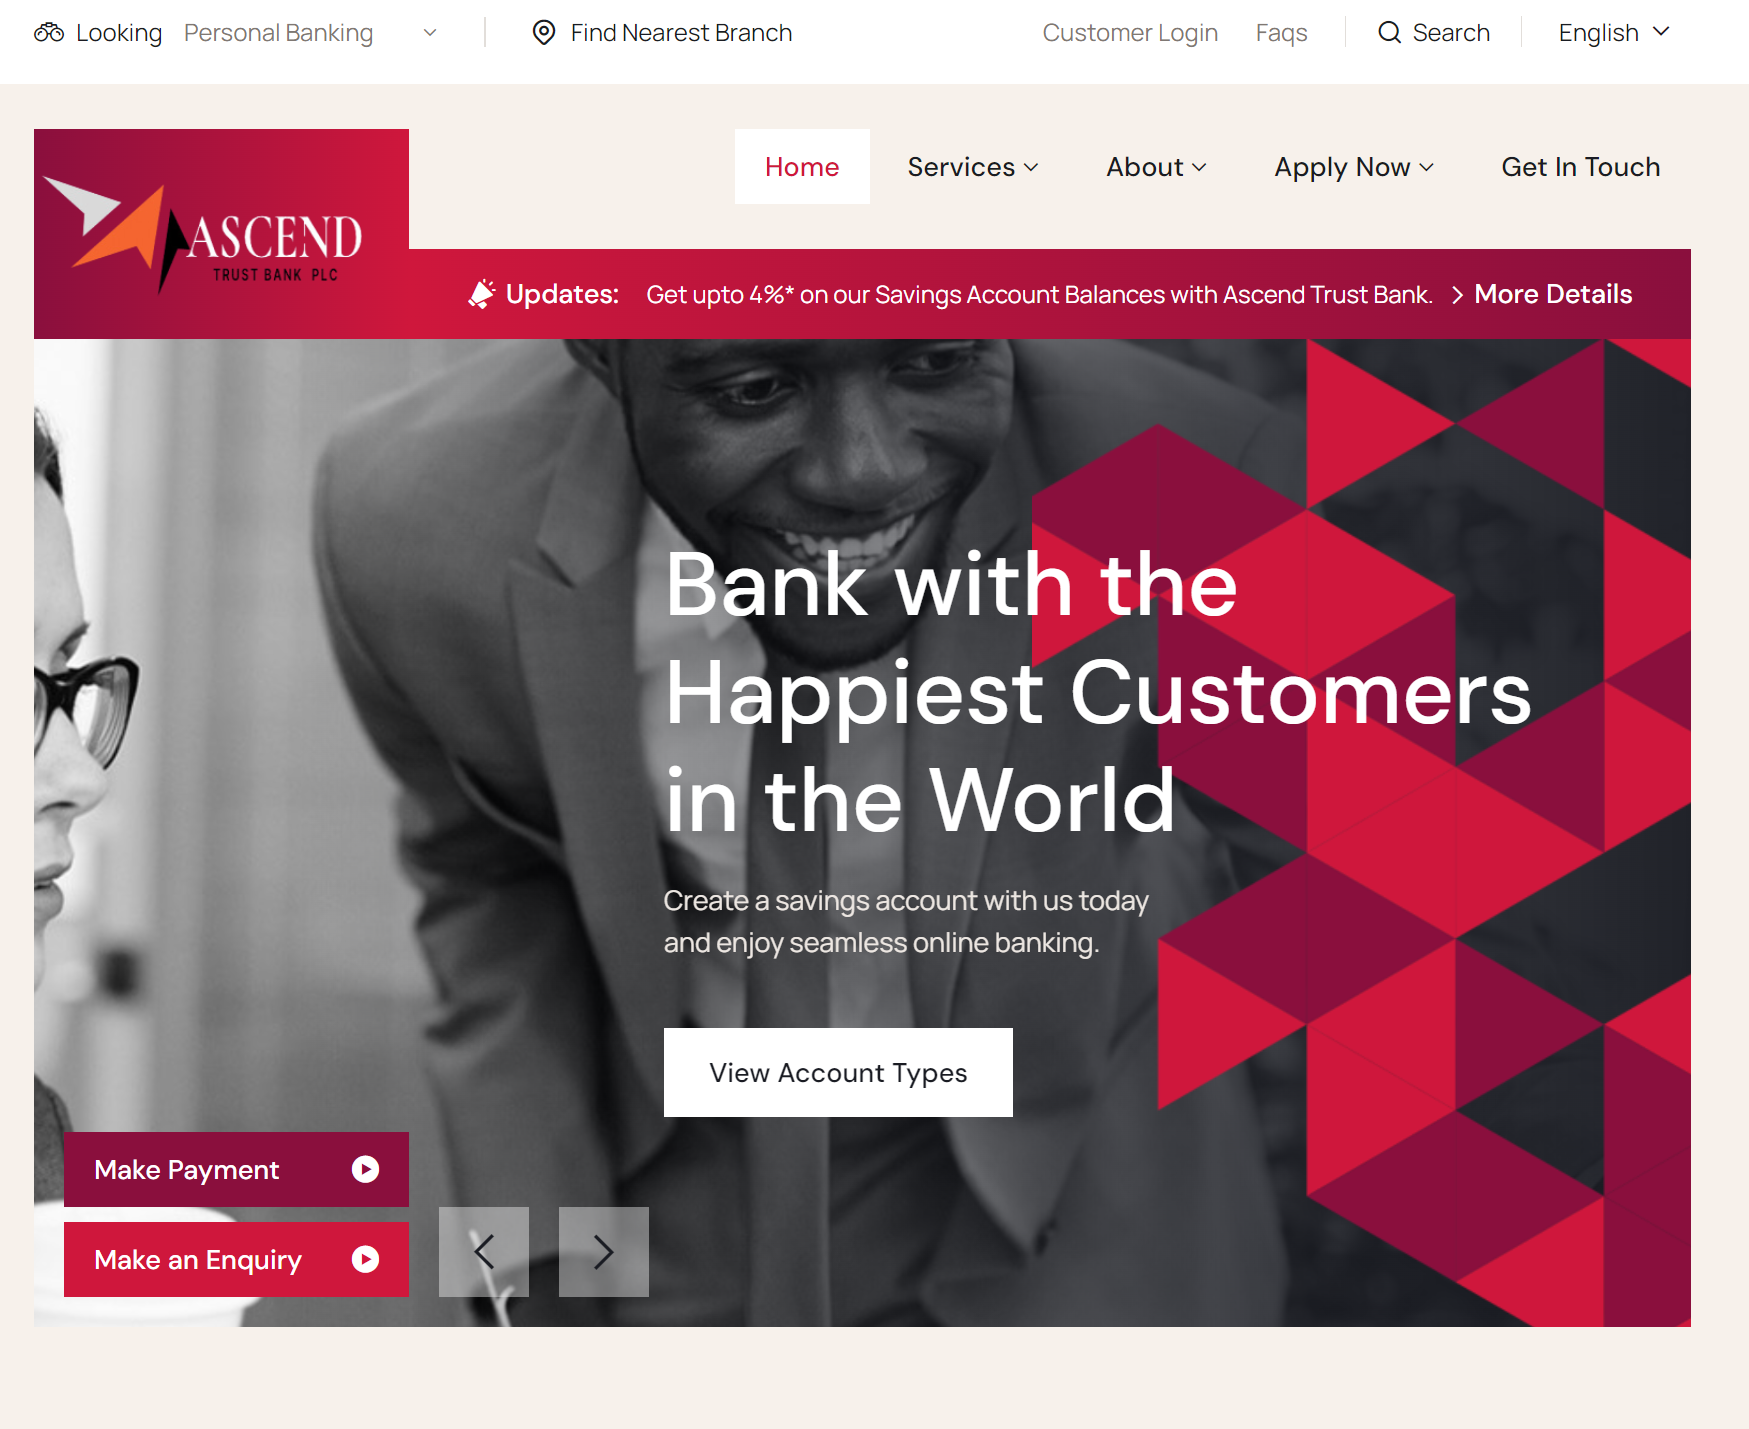Click the binoculars Looking icon
Screen dimensions: 1749x1429
49,33
